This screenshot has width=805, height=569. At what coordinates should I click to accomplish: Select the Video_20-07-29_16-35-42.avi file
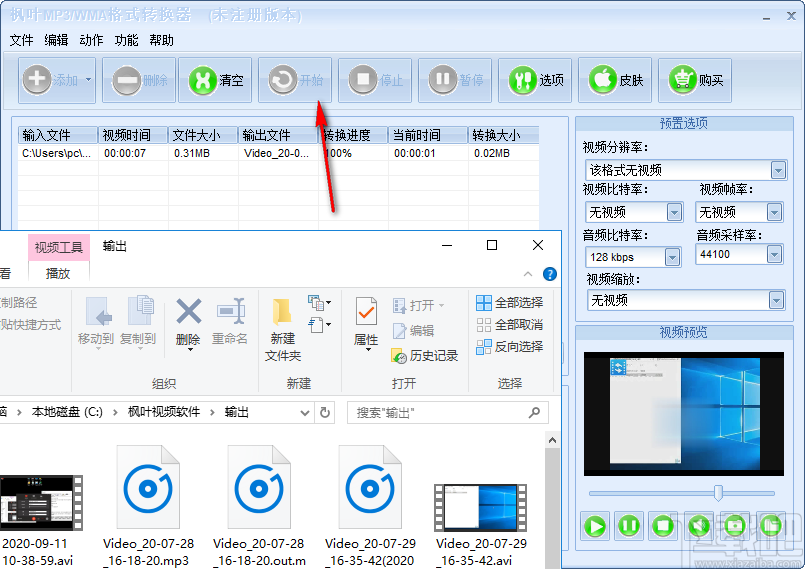point(481,524)
